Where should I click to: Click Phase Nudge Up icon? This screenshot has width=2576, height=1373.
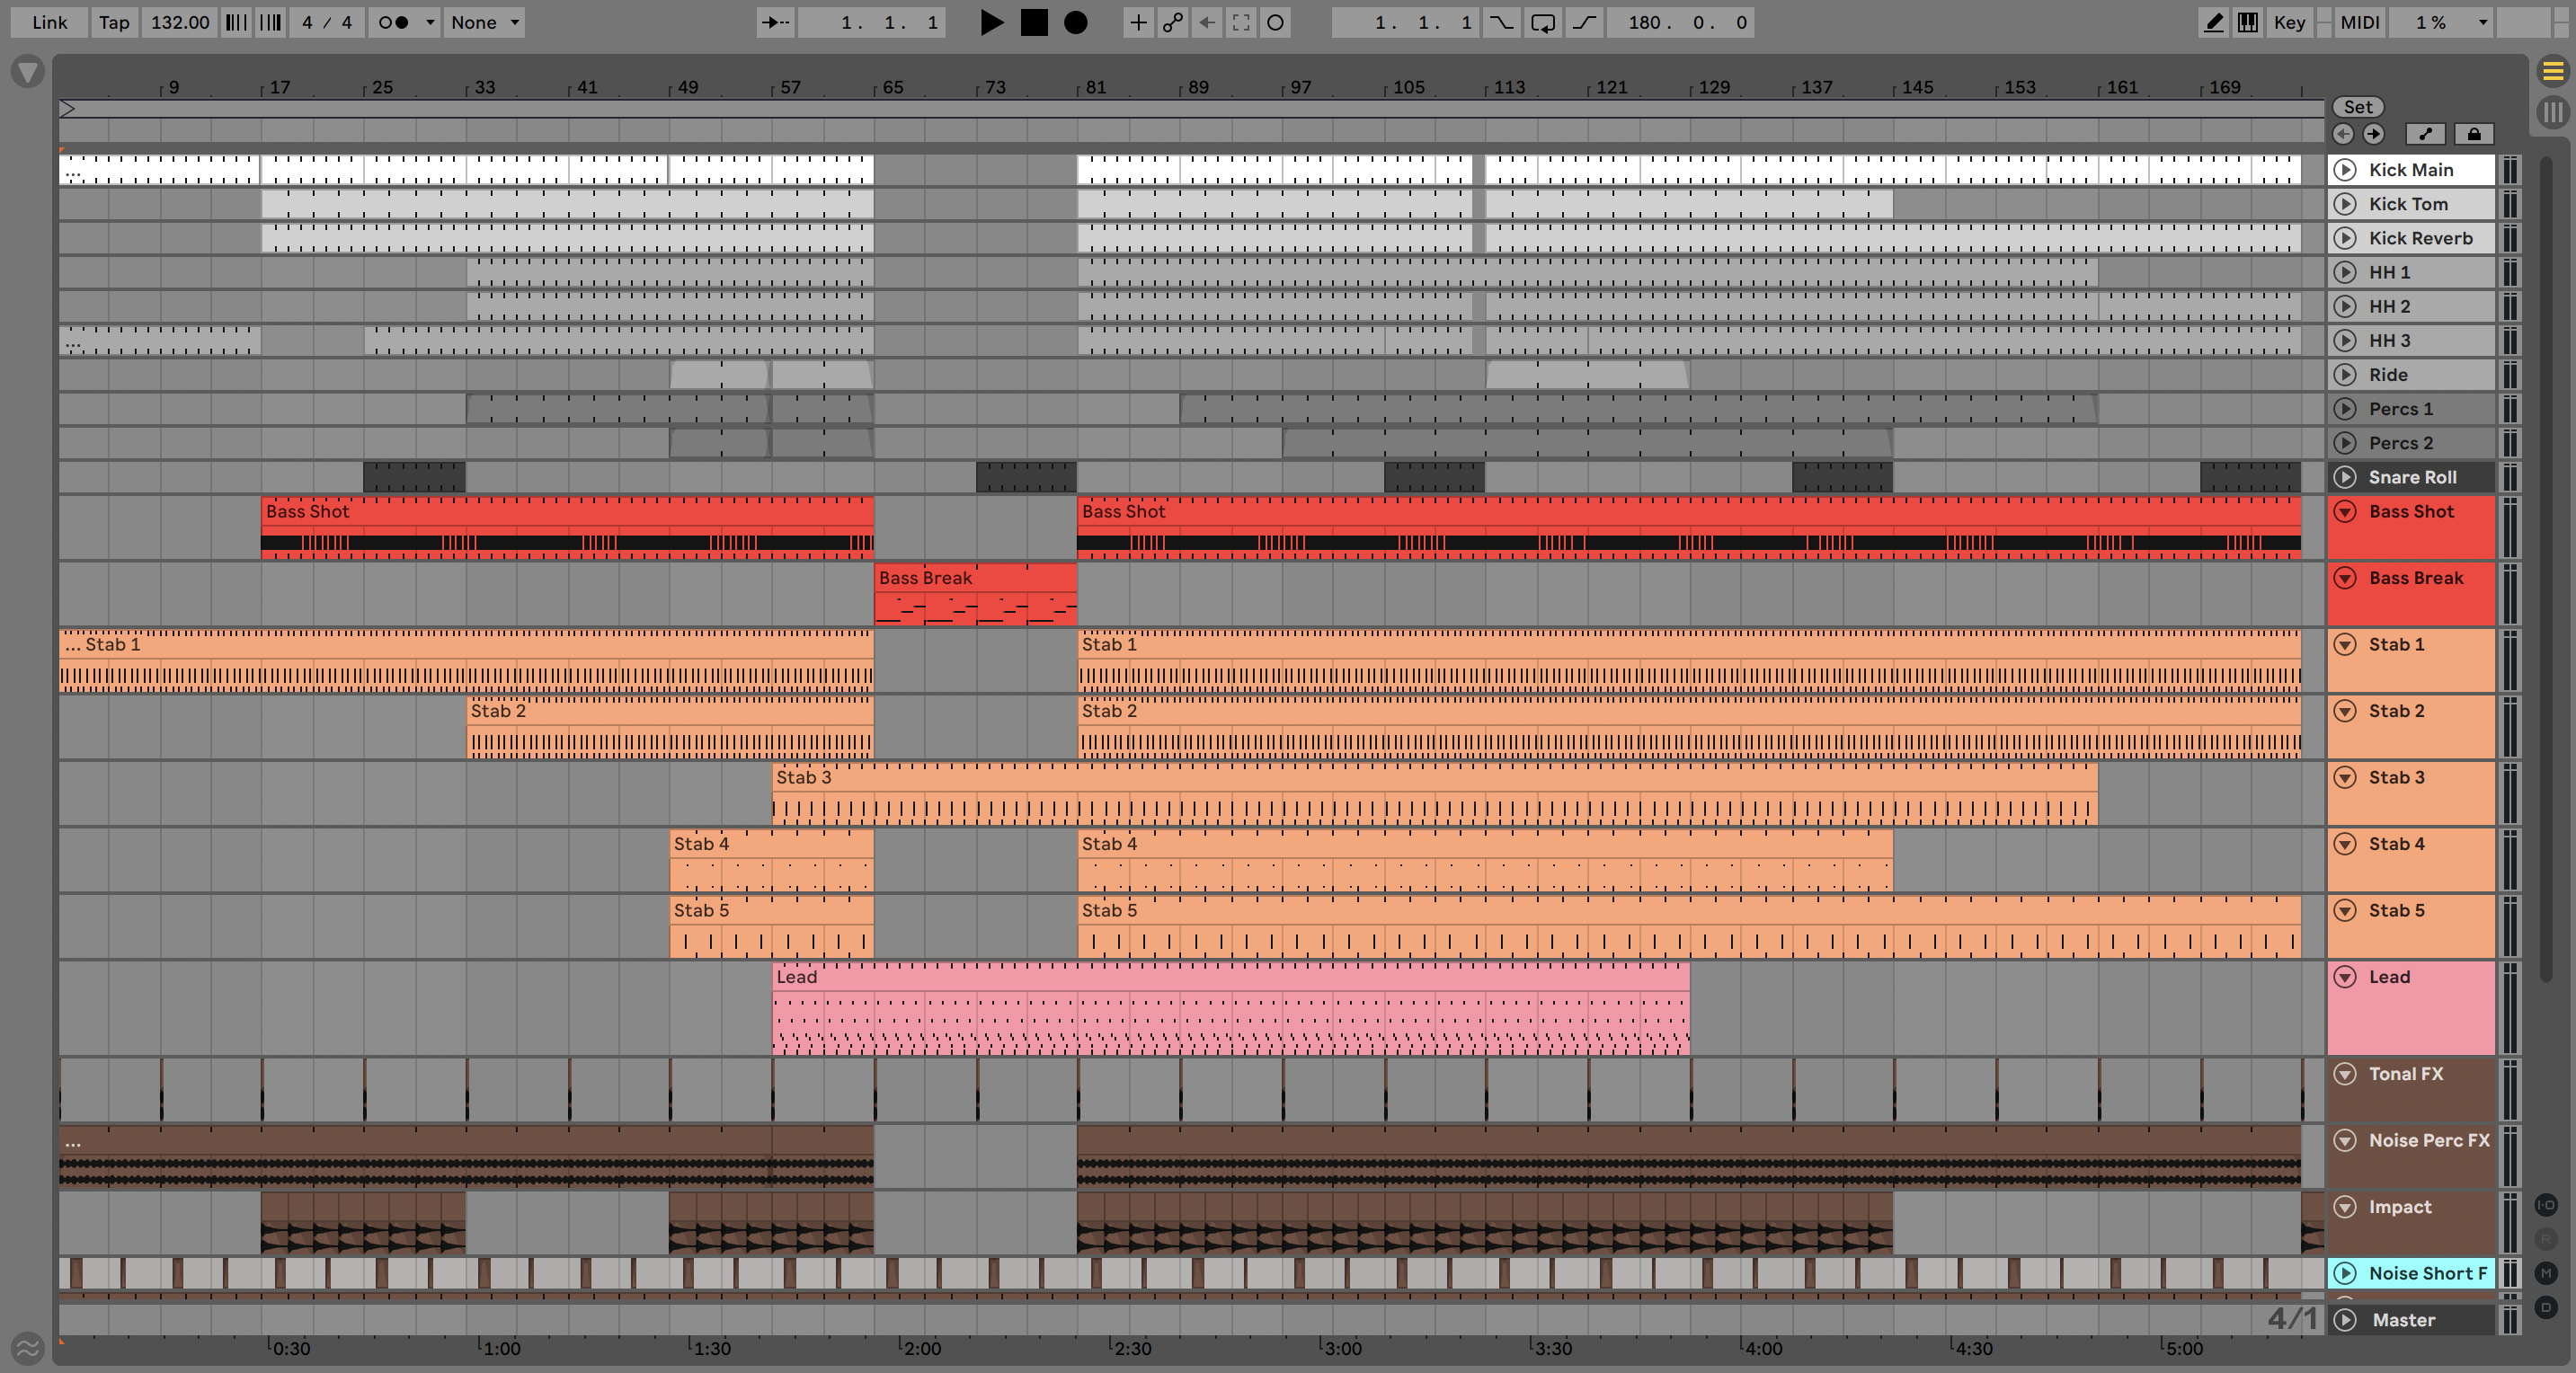pyautogui.click(x=270, y=22)
